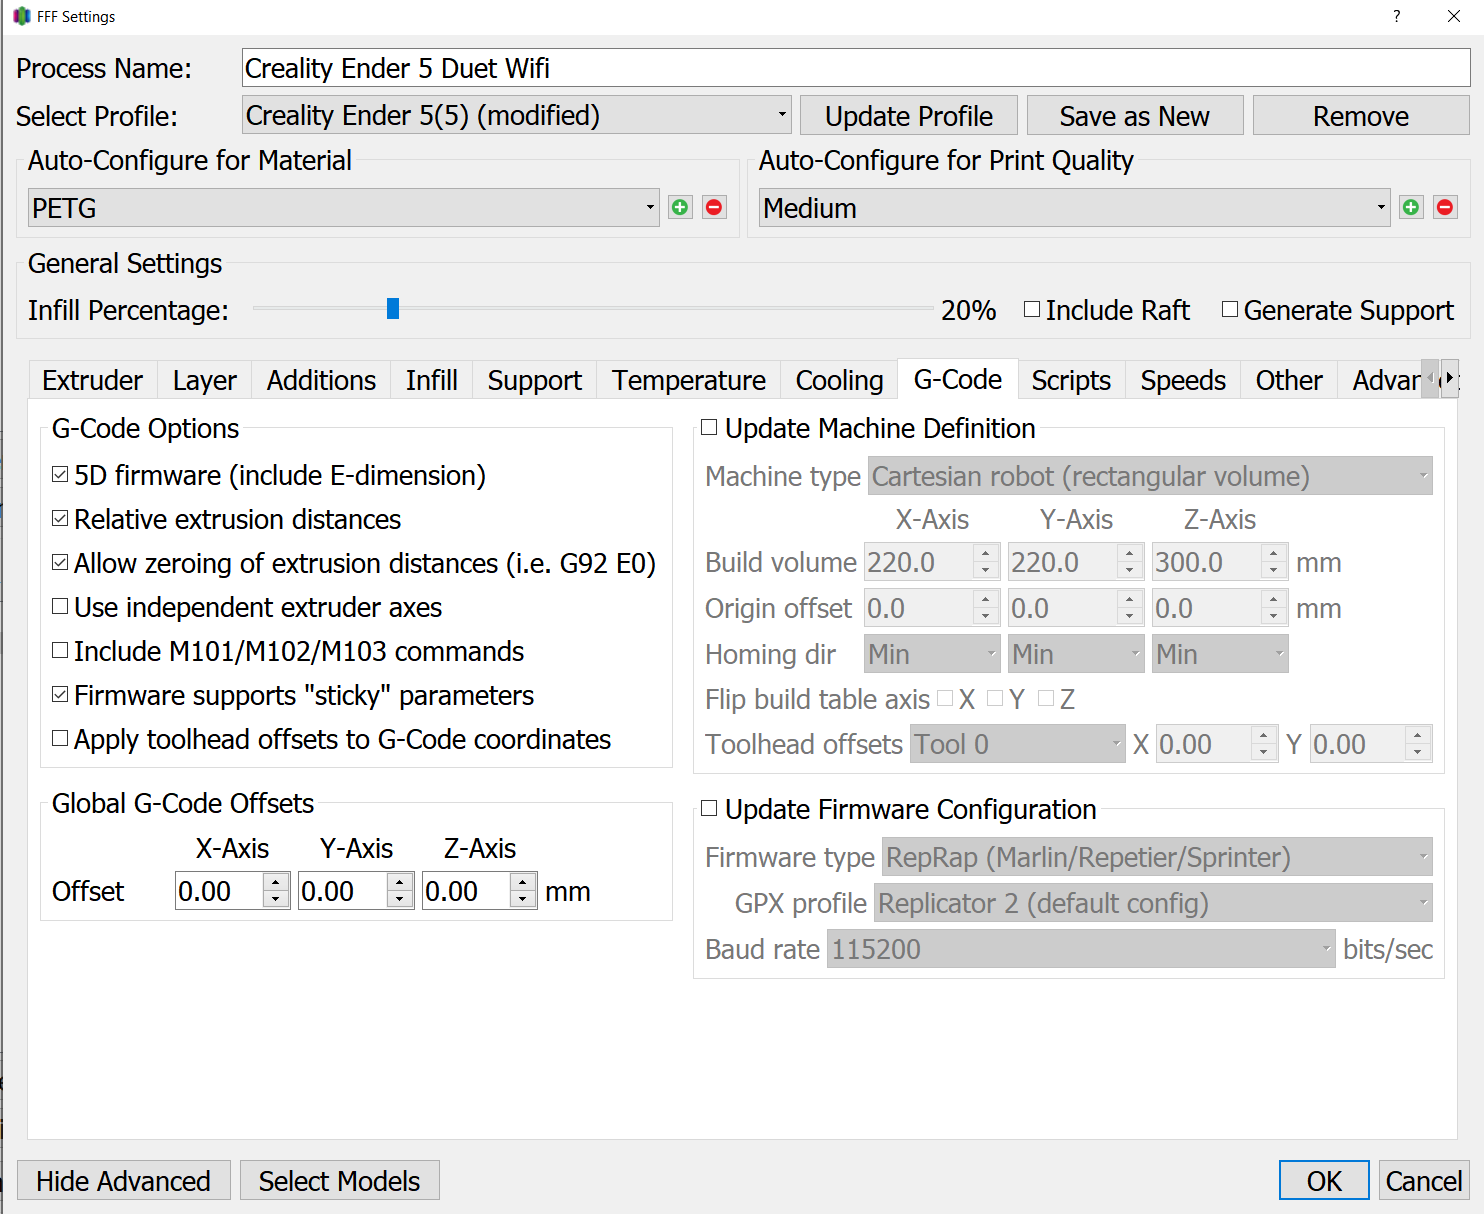Click the X-Axis Offset value field
1484x1214 pixels.
coord(220,891)
